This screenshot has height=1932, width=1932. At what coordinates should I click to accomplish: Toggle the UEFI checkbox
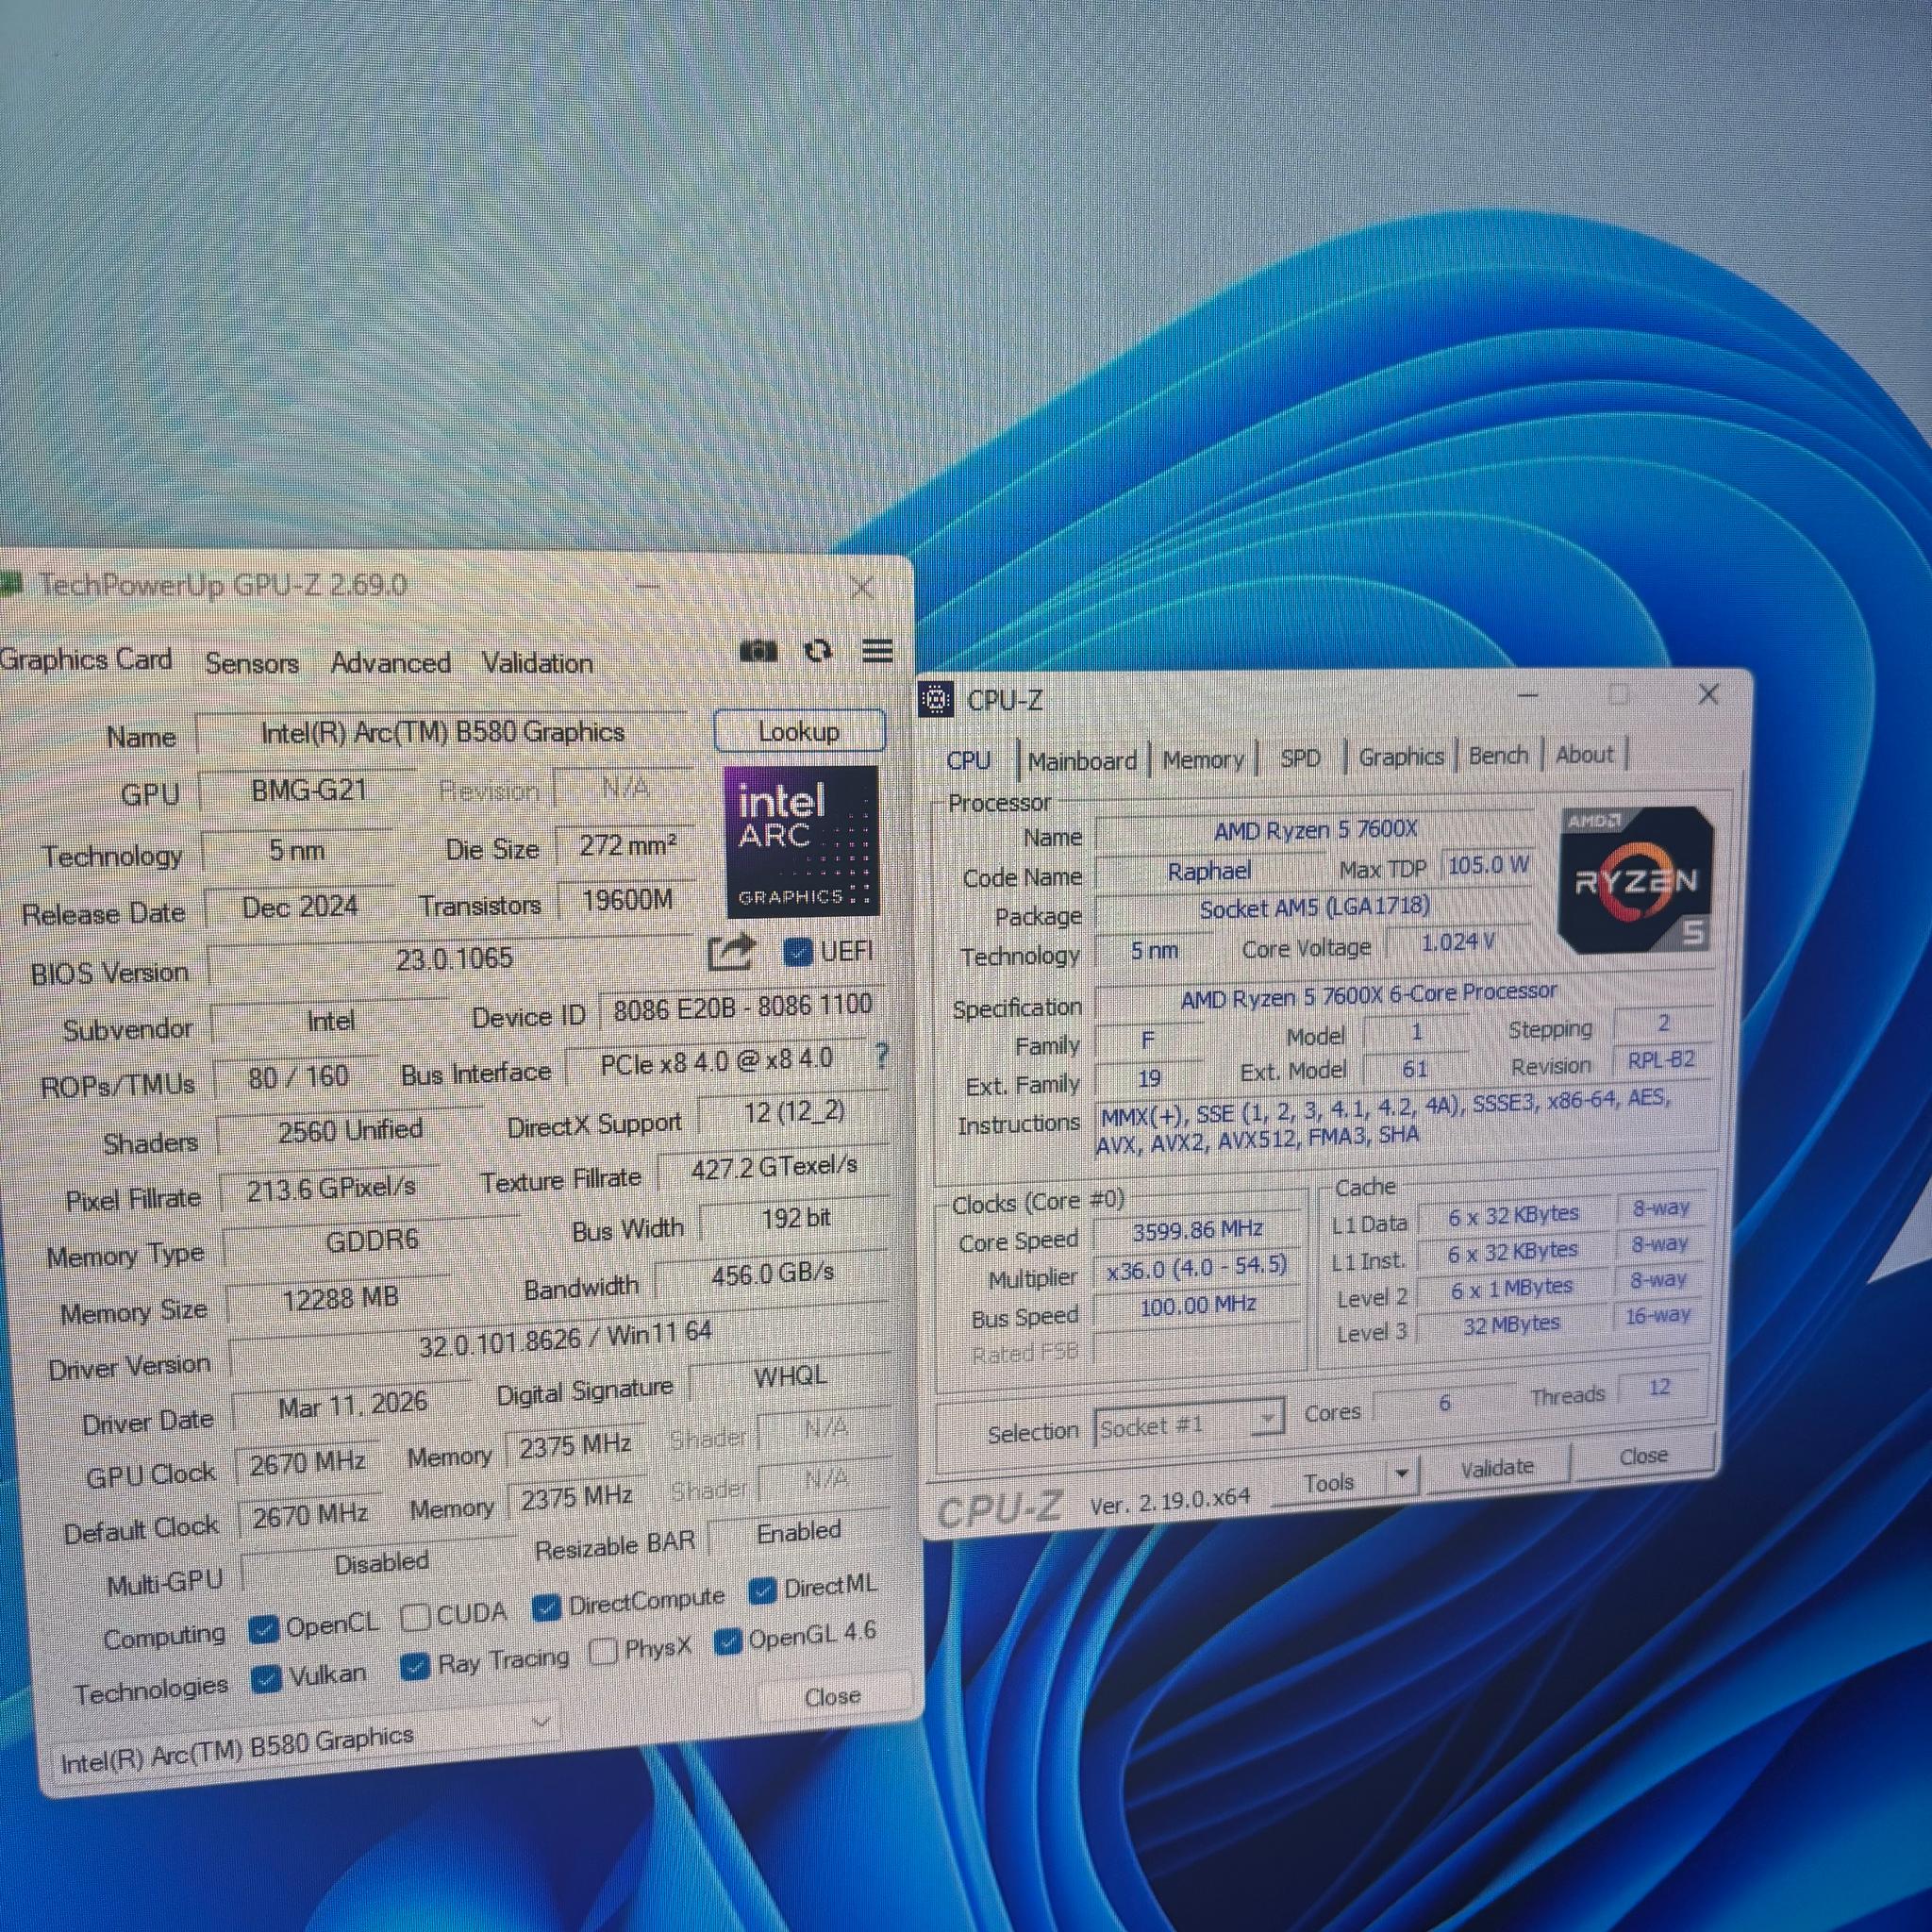797,951
